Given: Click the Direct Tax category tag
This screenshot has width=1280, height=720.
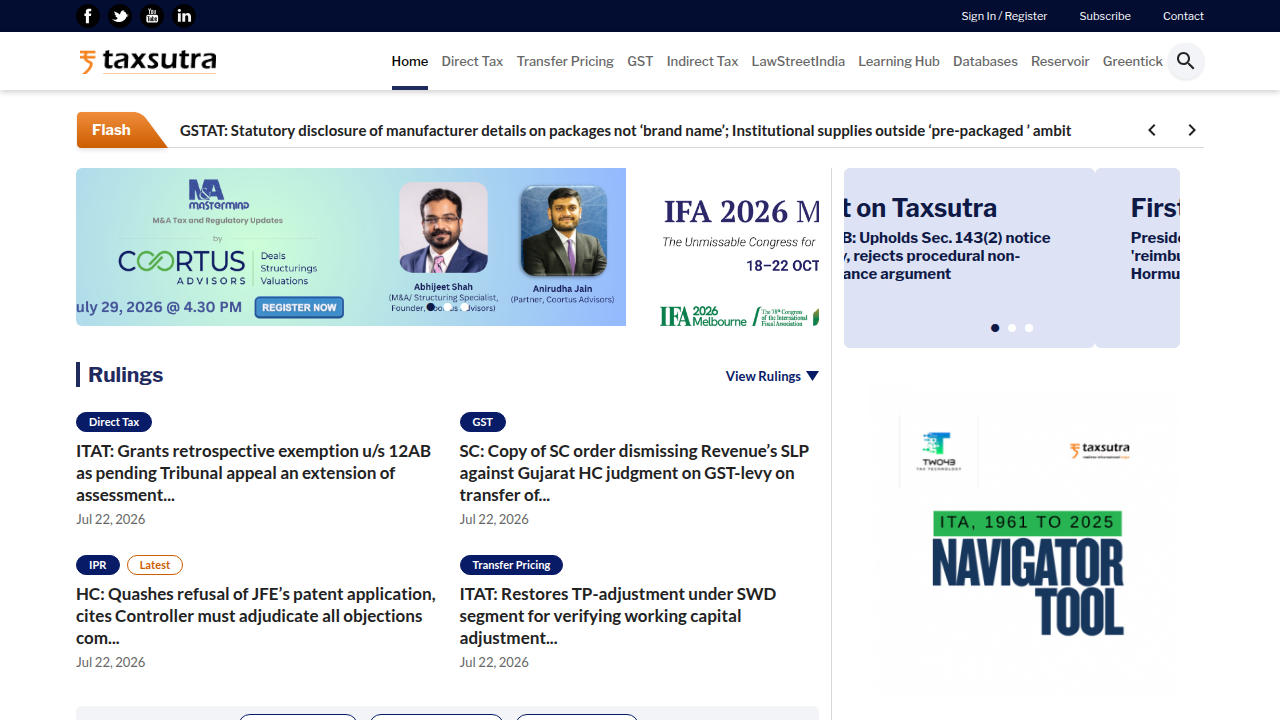Looking at the screenshot, I should (114, 422).
